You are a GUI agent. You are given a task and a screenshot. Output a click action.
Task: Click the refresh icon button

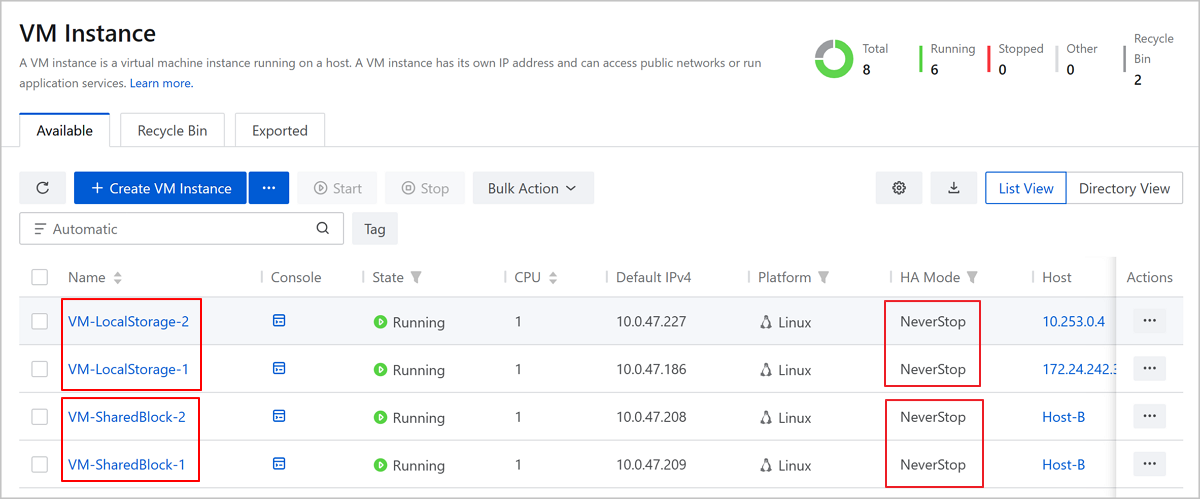pyautogui.click(x=42, y=188)
